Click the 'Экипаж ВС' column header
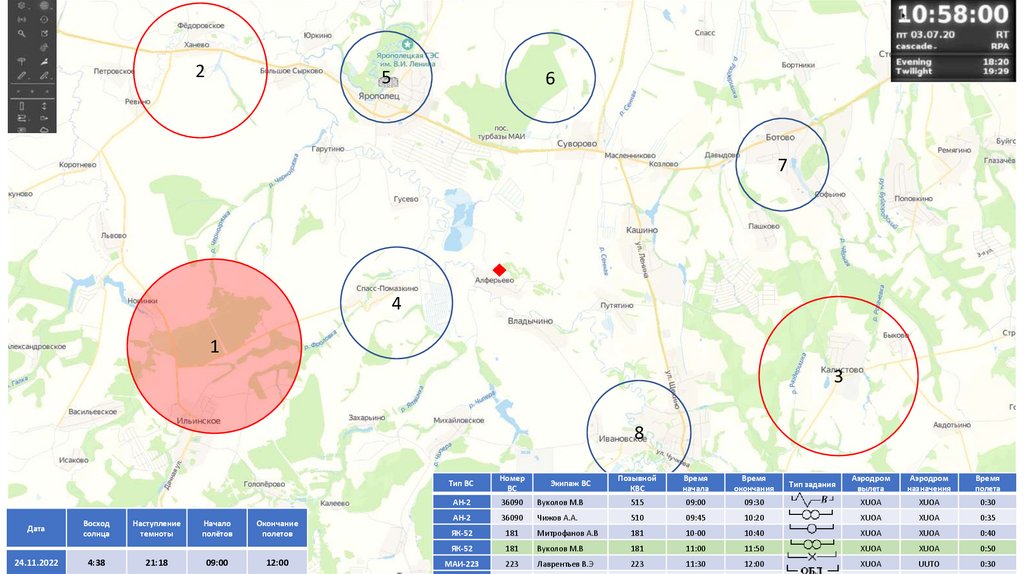This screenshot has width=1024, height=574. pos(570,483)
